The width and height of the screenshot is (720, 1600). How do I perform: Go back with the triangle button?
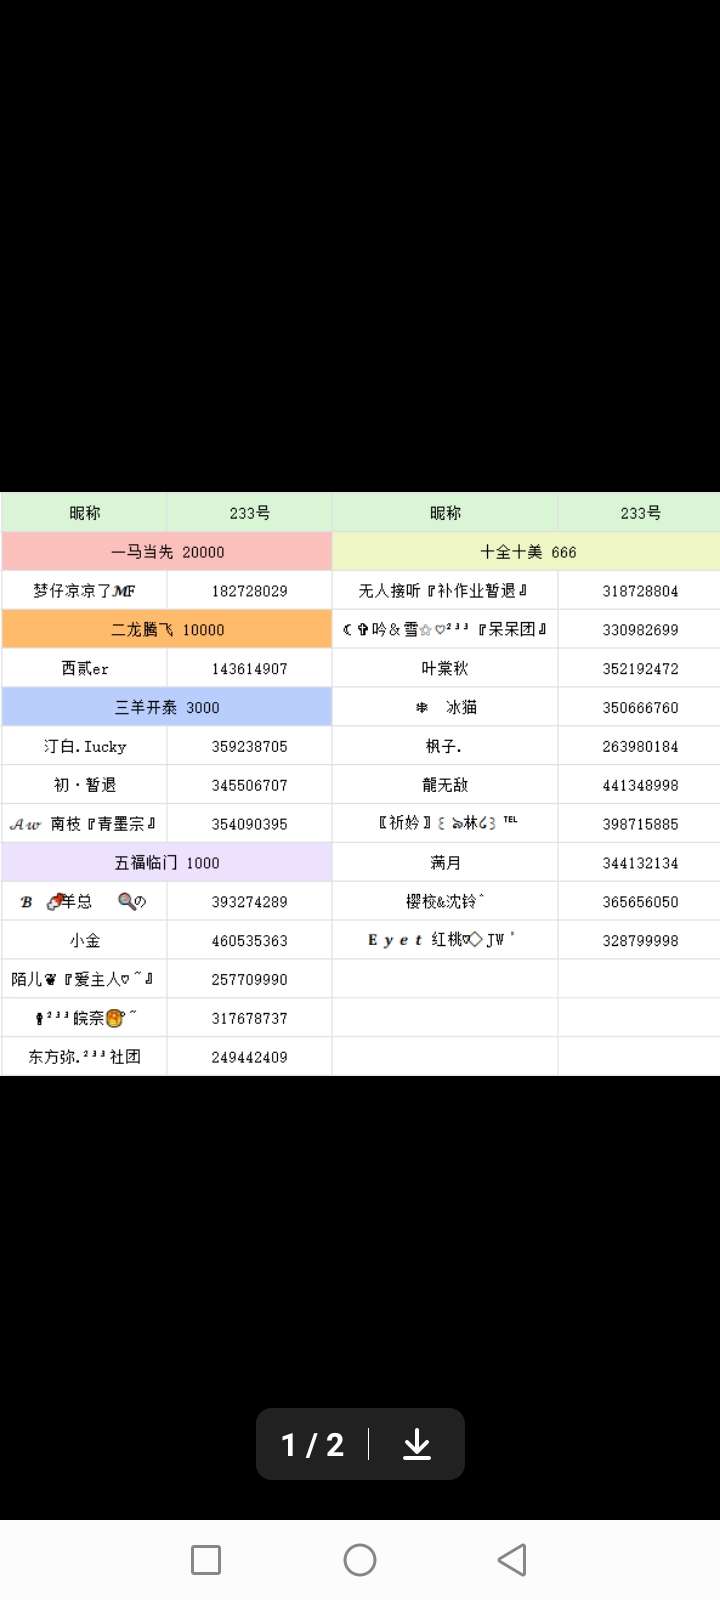click(x=512, y=1560)
